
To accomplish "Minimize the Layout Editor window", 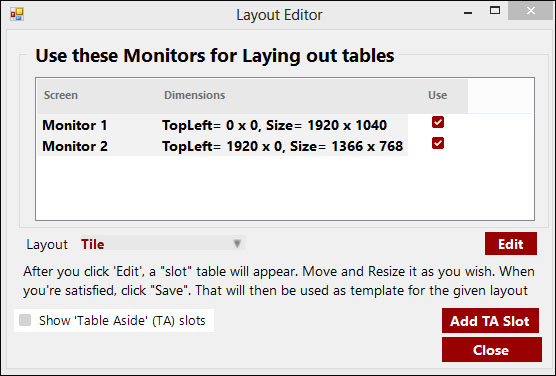I will 468,12.
